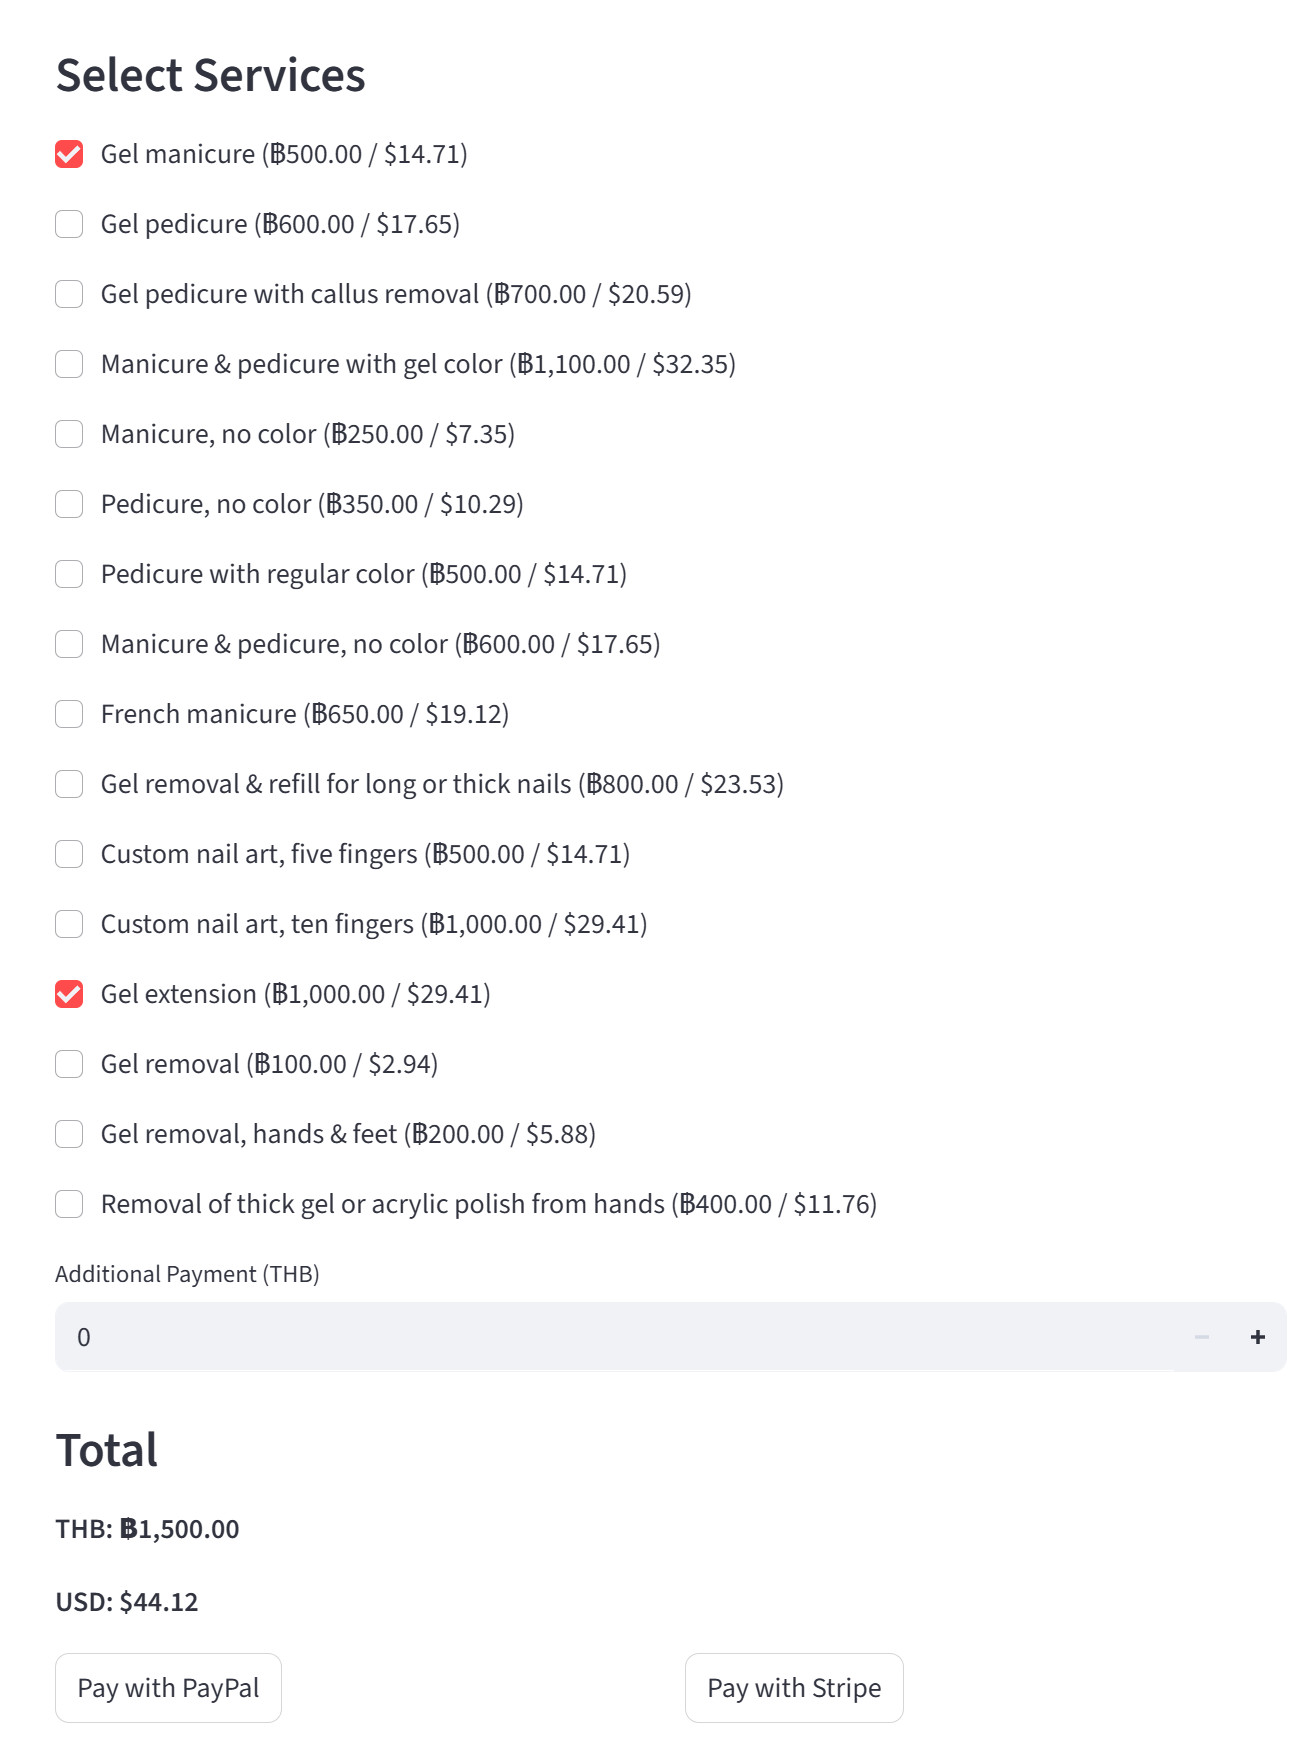Viewport: 1300px width, 1741px height.
Task: Tick the Gel removal ฿100 option
Action: point(69,1064)
